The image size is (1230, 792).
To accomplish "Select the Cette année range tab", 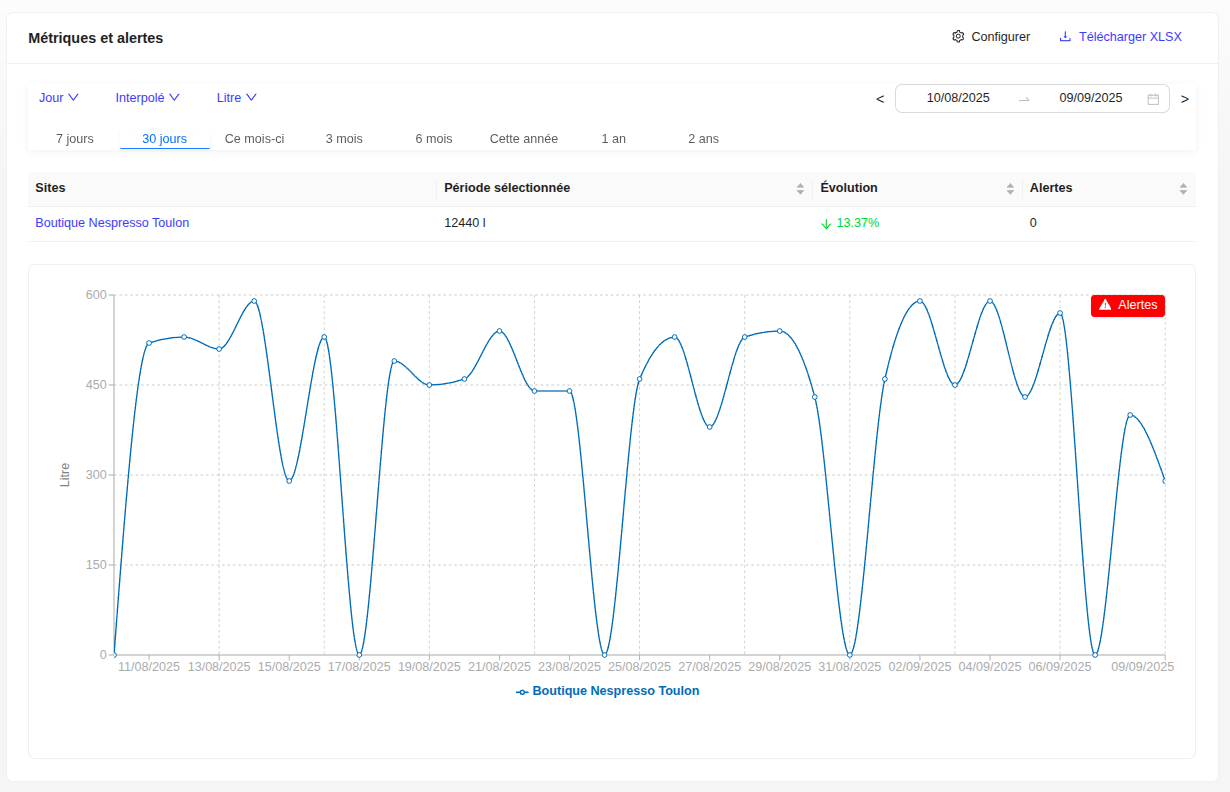I will tap(524, 139).
